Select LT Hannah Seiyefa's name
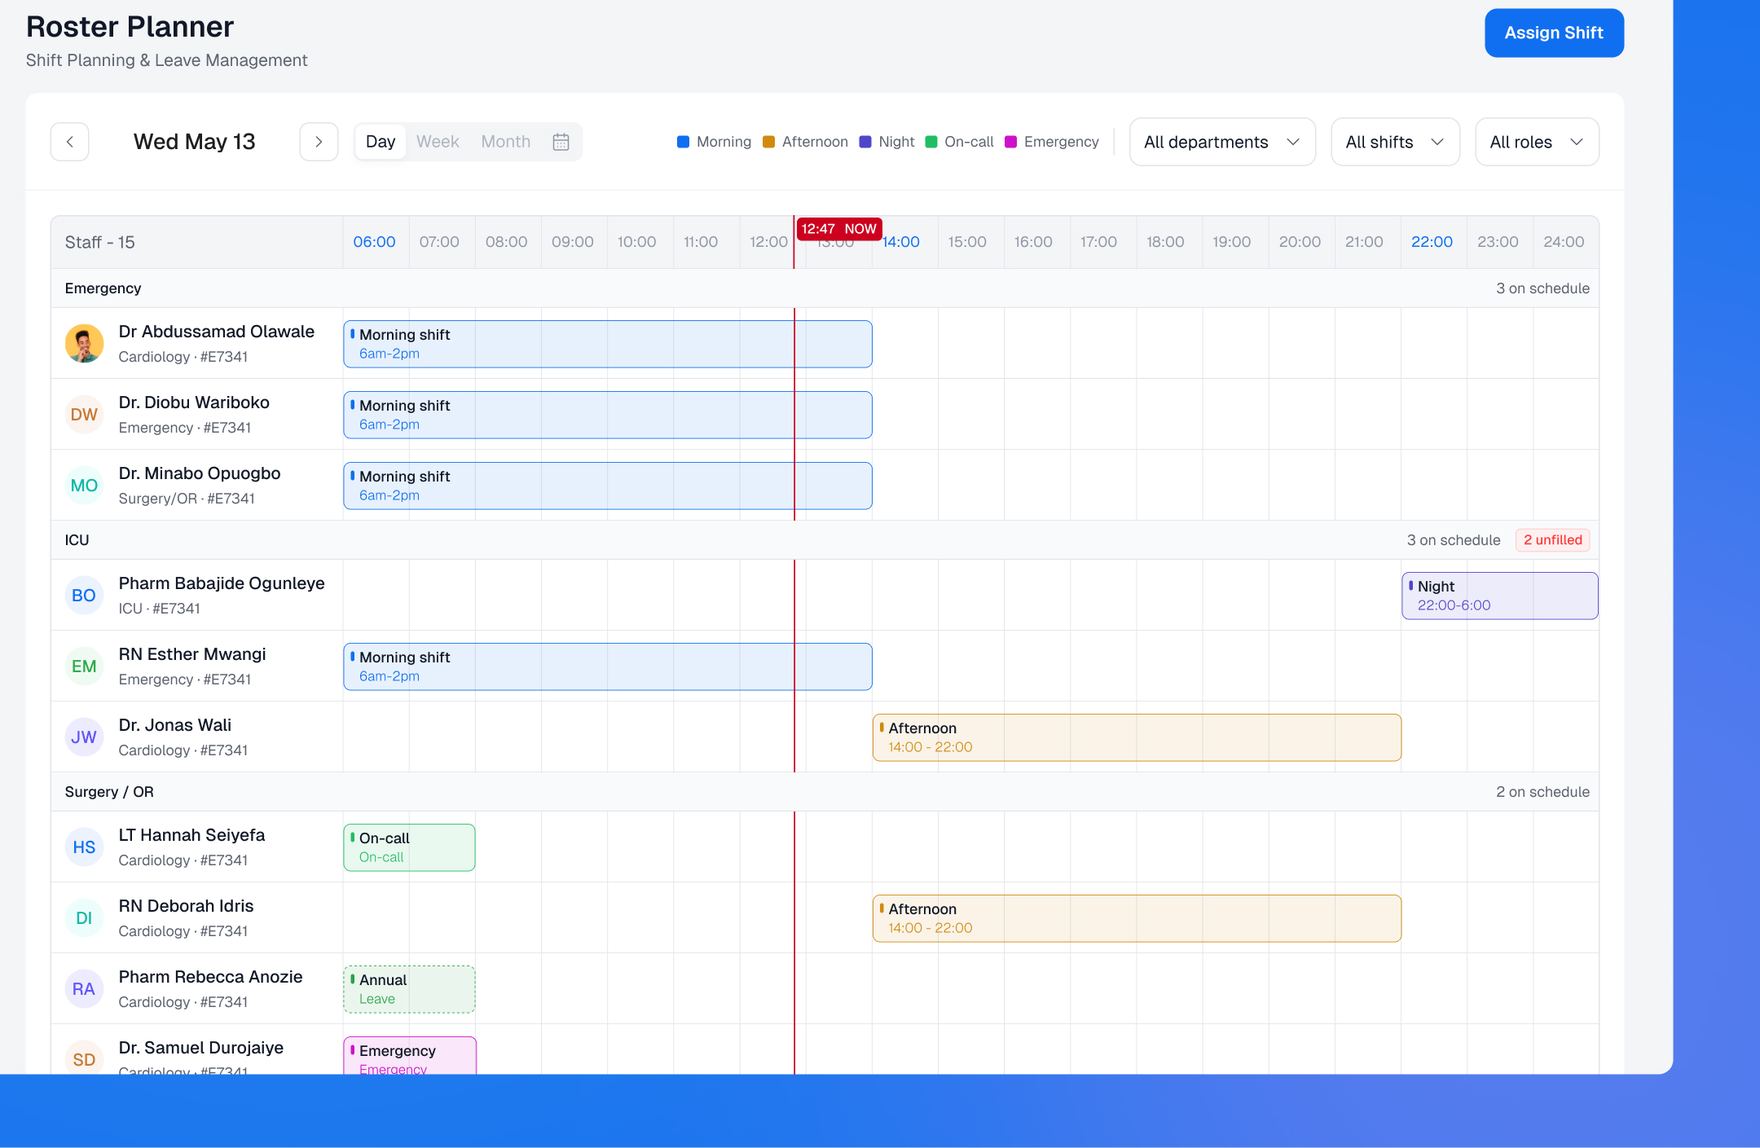 coord(192,836)
